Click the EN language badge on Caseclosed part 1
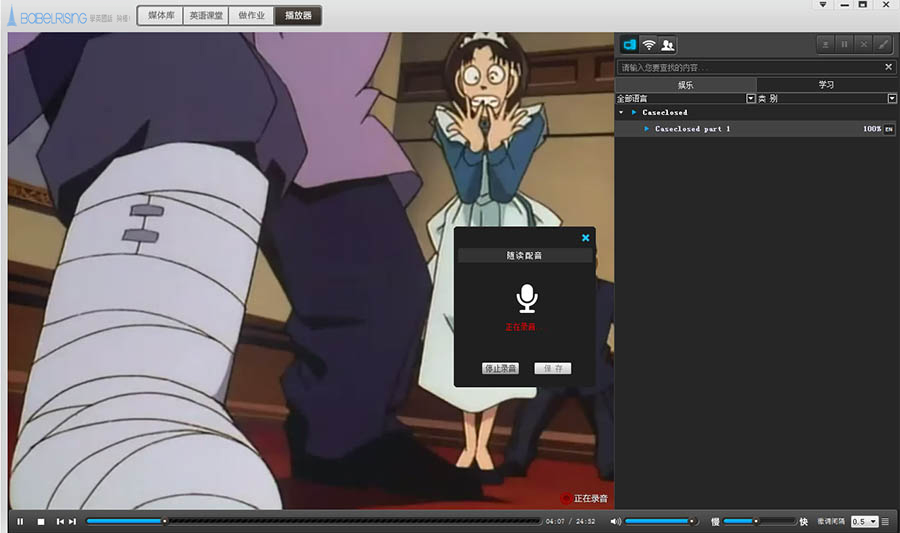Screen dimensions: 900x533 (x=889, y=129)
